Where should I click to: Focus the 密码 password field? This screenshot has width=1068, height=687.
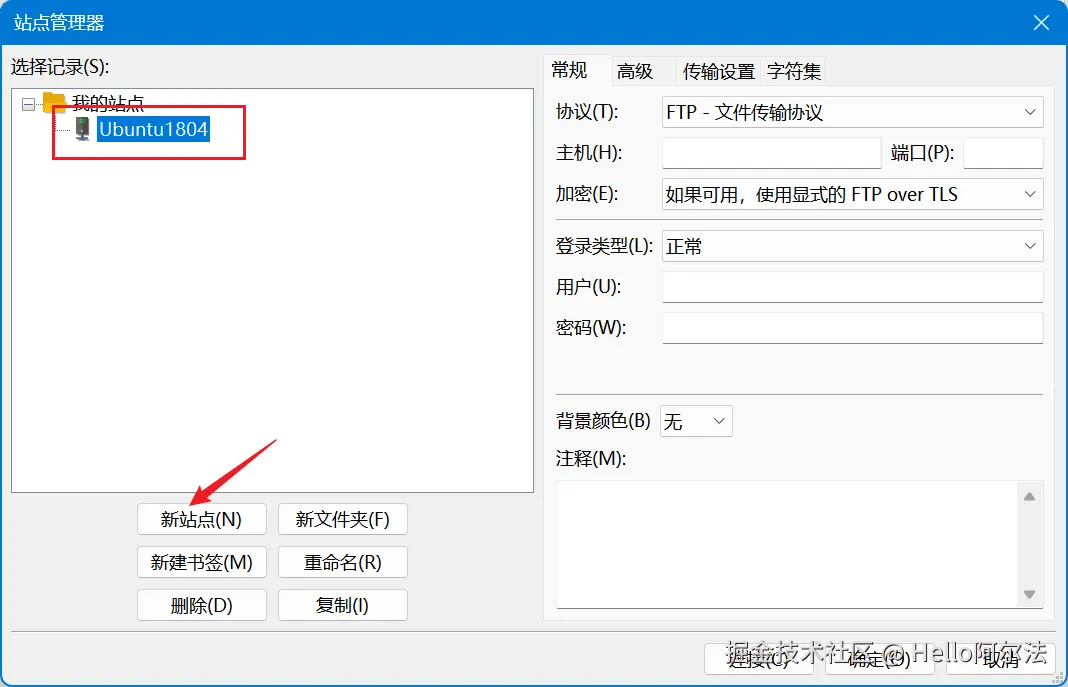coord(852,327)
